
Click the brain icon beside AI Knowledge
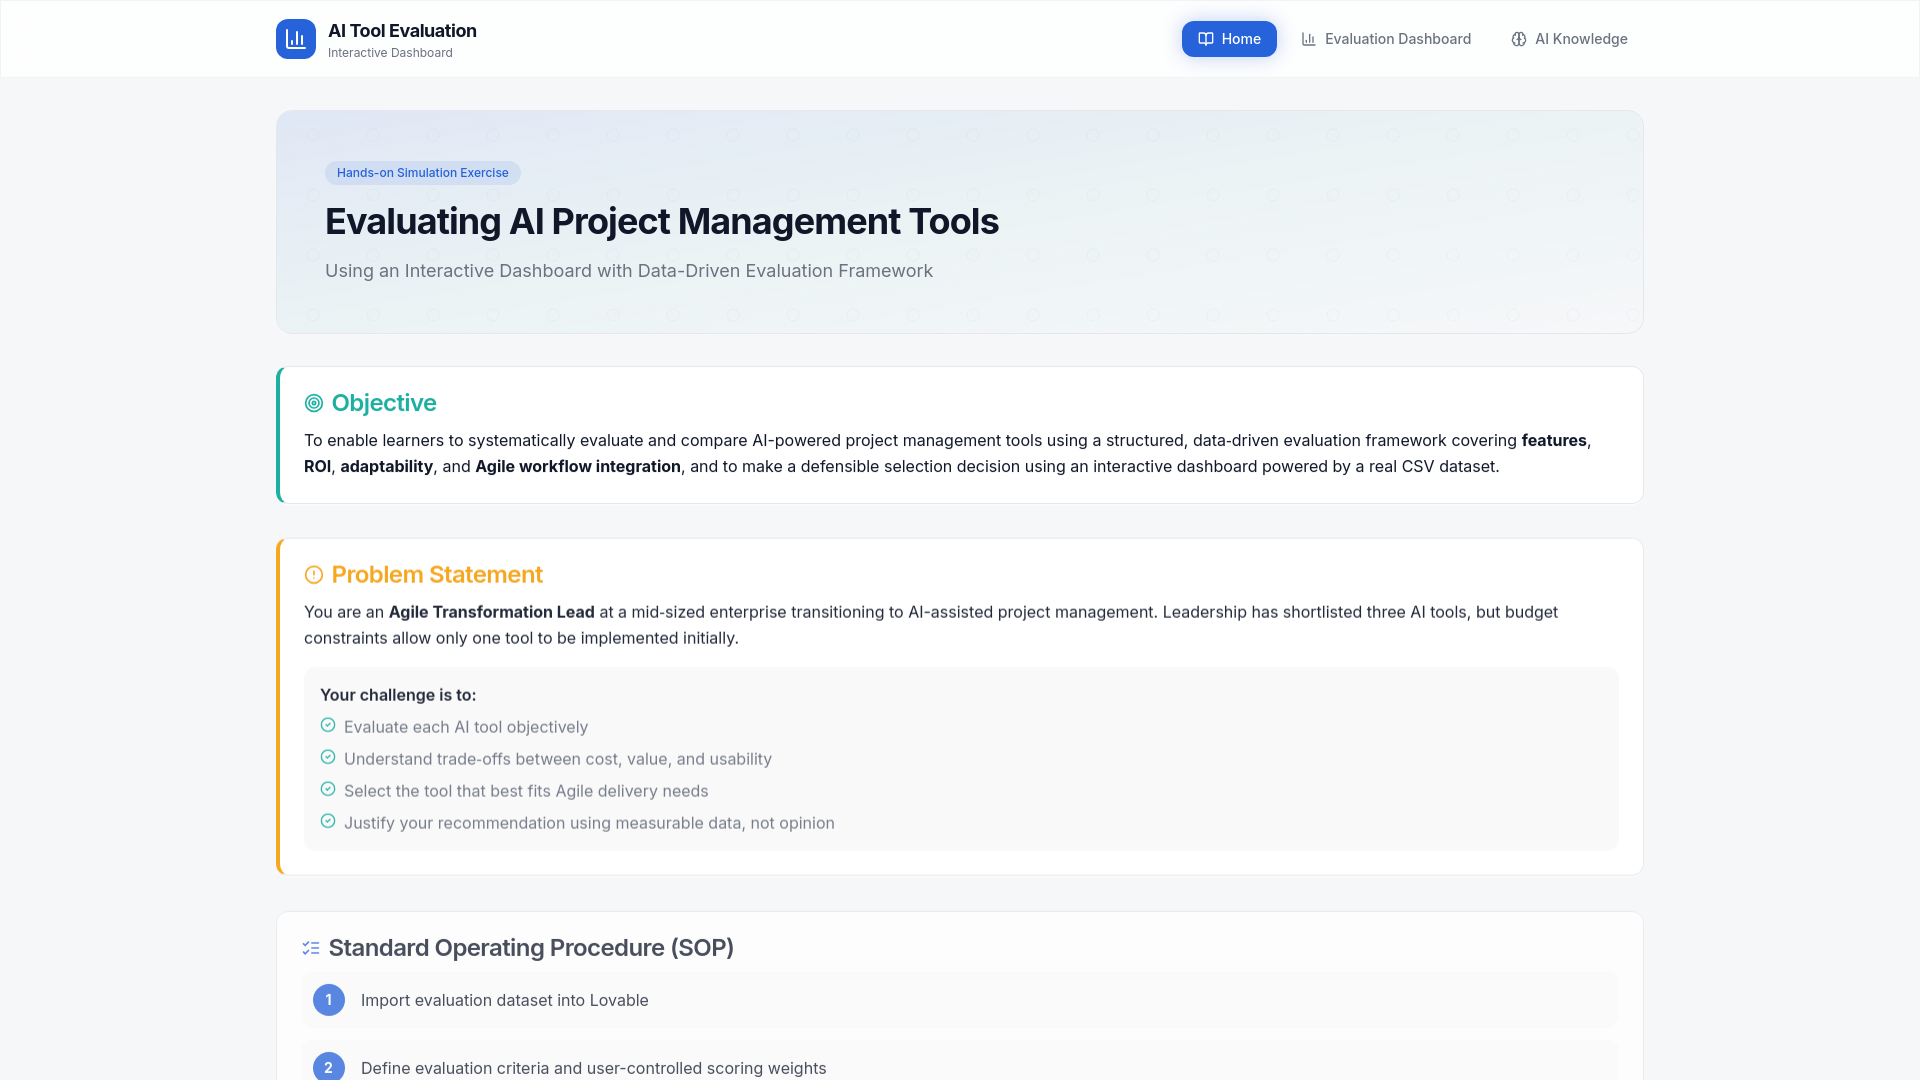1519,39
